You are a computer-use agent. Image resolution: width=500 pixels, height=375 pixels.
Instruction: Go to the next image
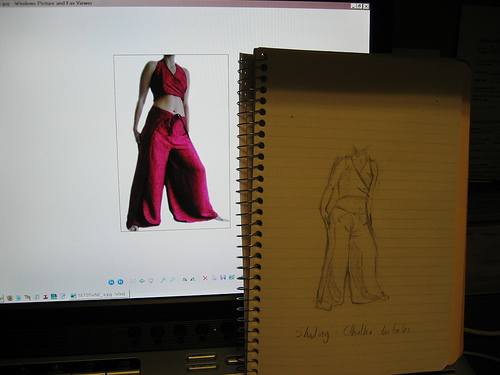[120, 282]
